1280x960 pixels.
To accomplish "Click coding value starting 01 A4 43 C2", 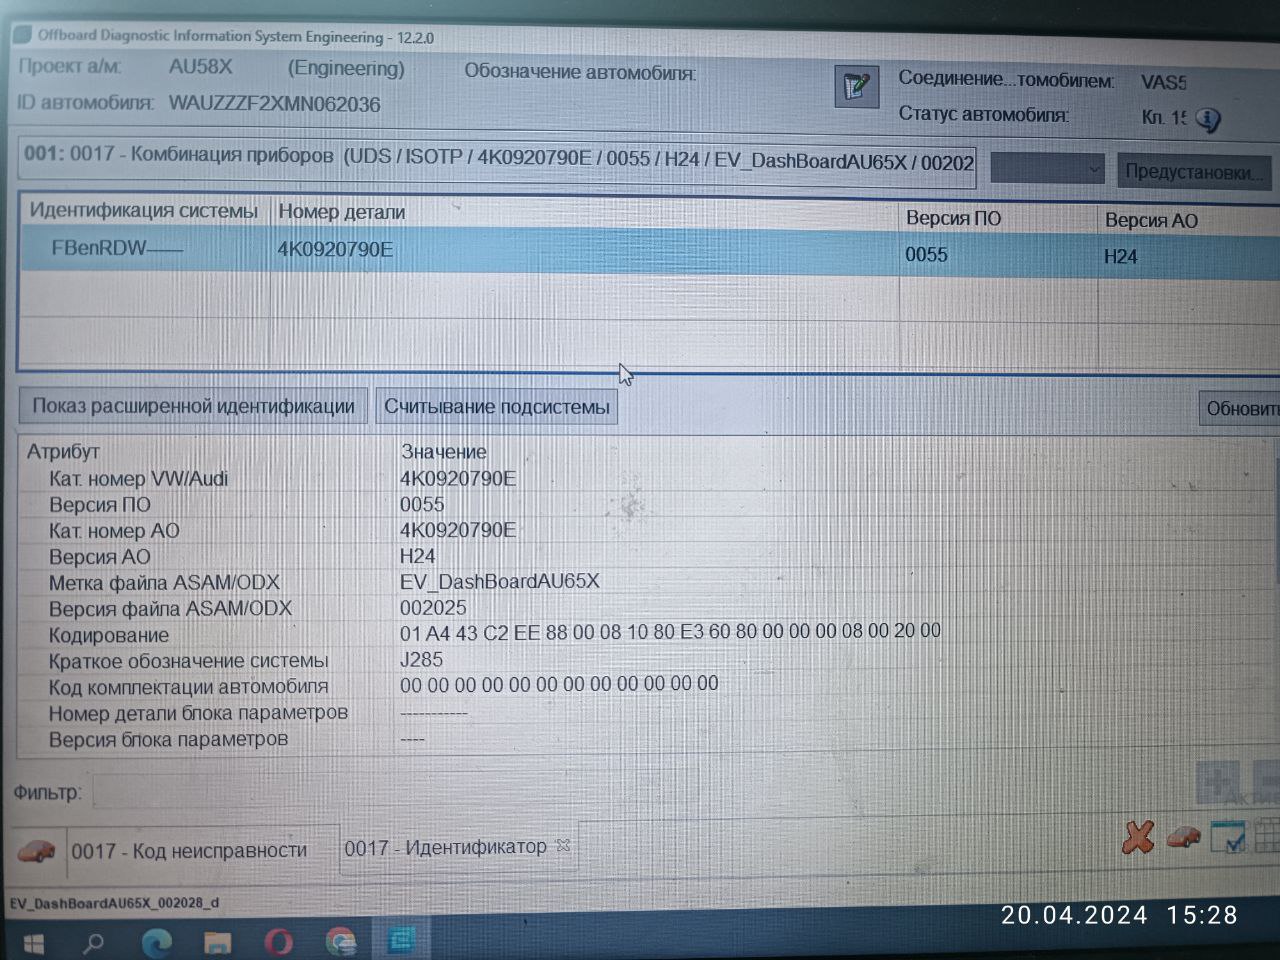I will pyautogui.click(x=670, y=631).
